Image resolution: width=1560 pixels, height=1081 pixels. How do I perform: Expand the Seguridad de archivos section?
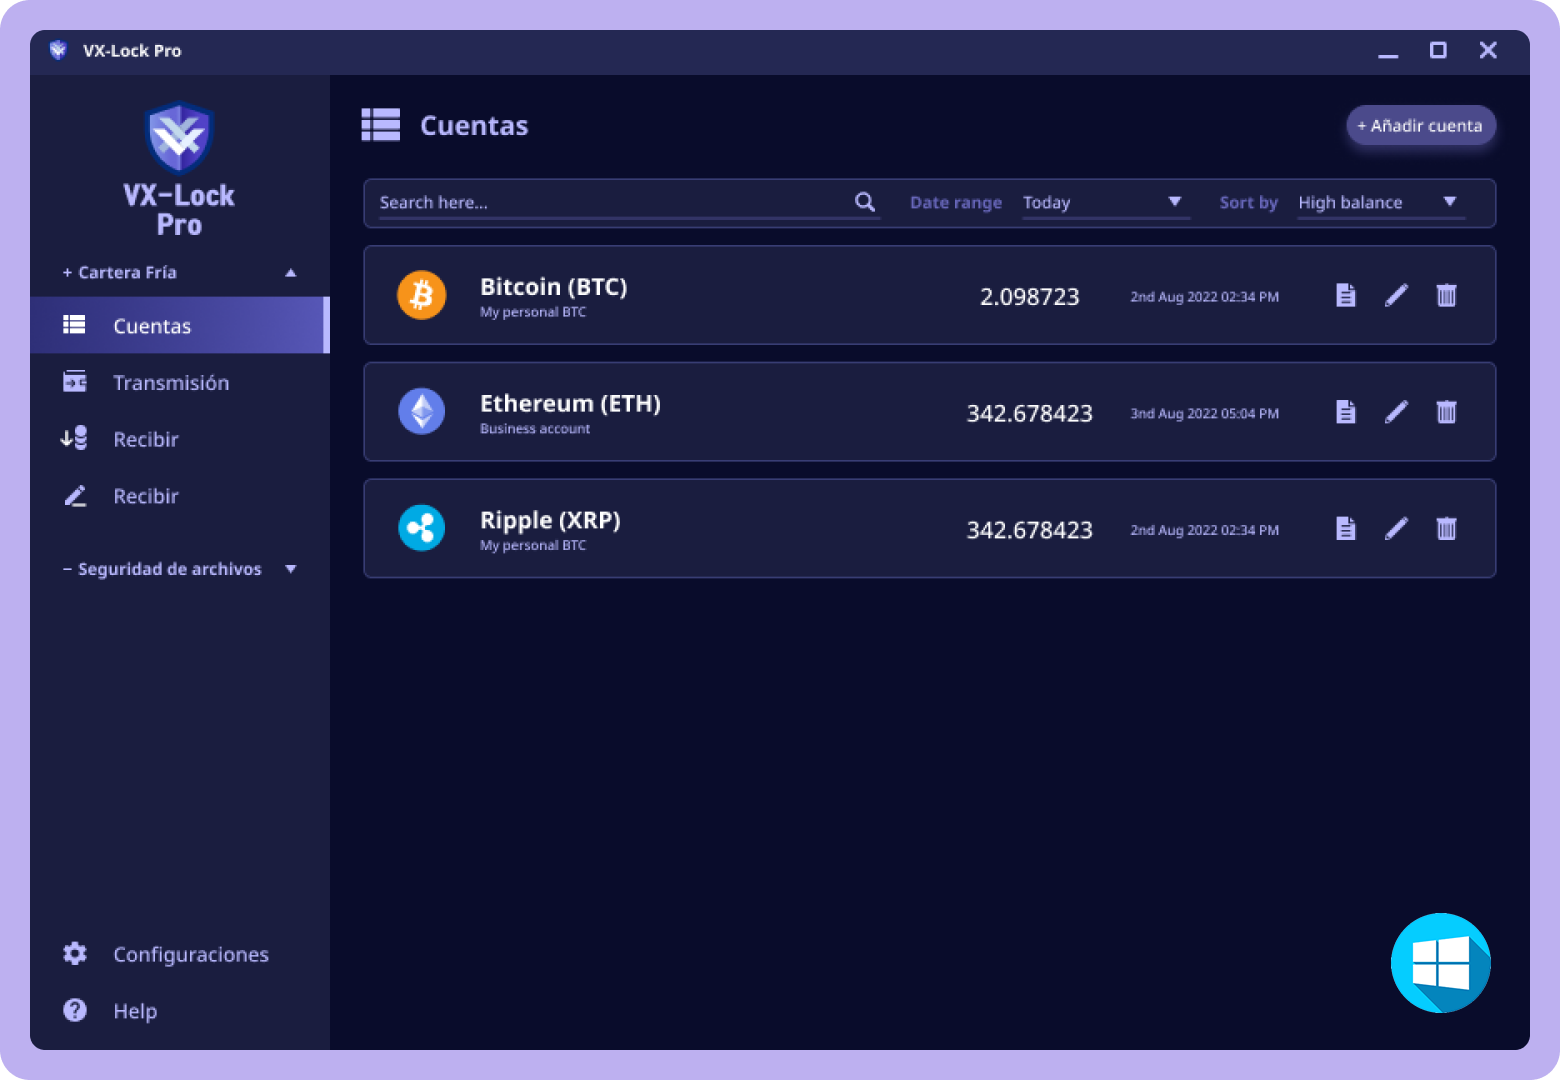(180, 569)
